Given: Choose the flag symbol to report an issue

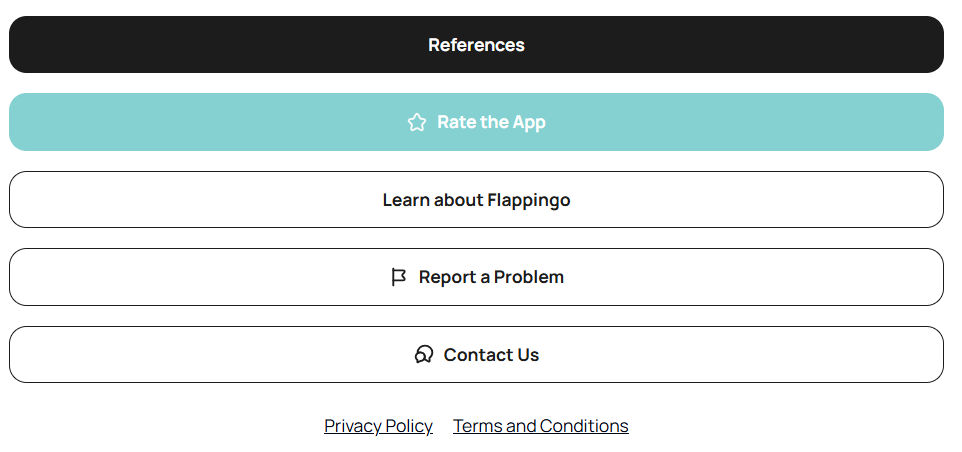Looking at the screenshot, I should [x=399, y=277].
